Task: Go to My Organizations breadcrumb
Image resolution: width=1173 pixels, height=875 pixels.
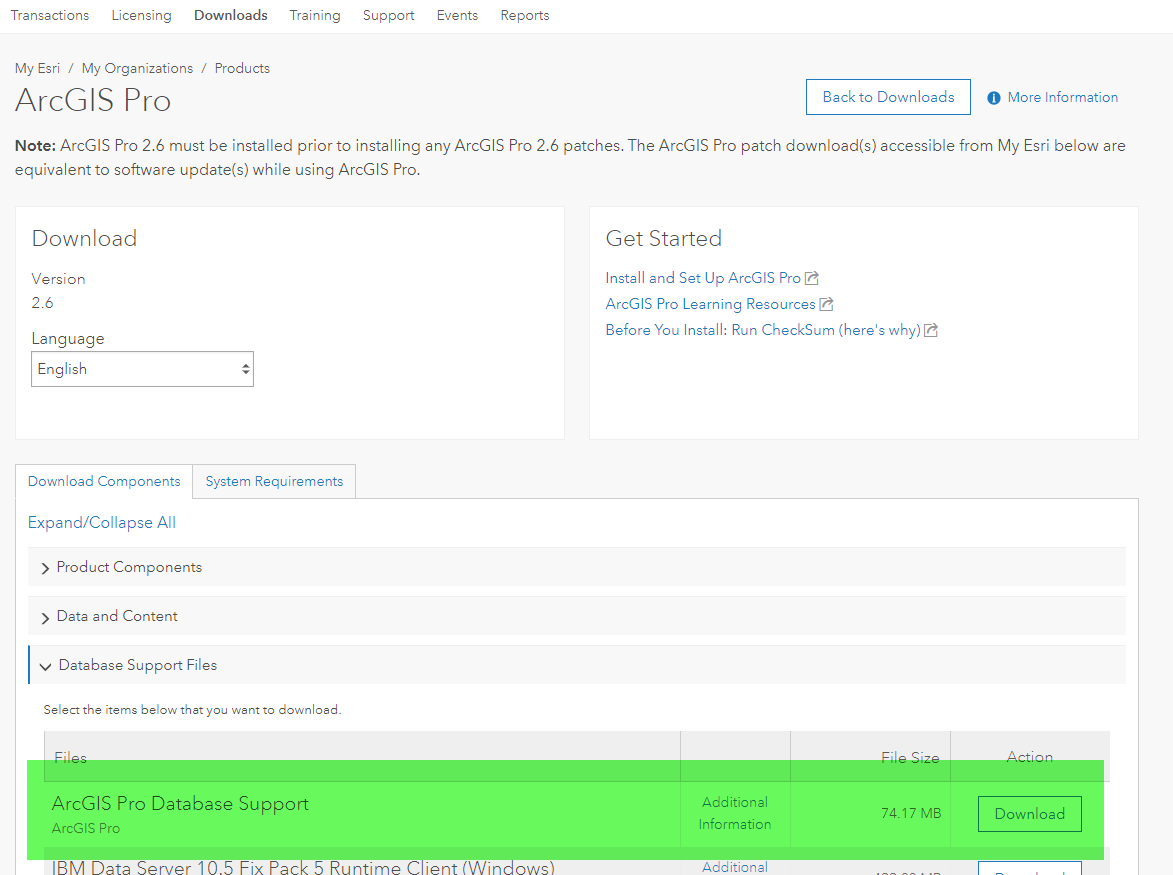Action: point(137,68)
